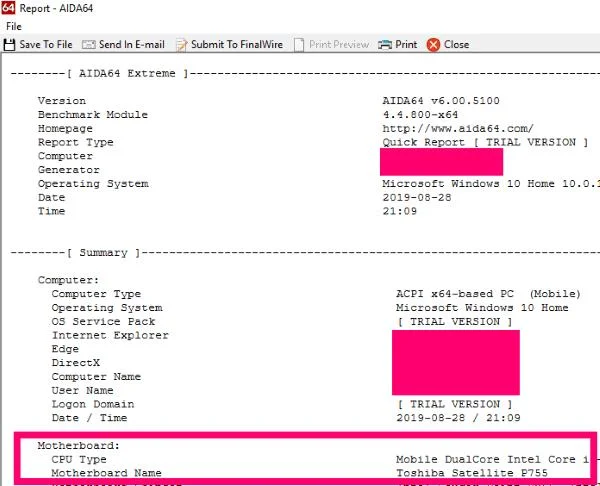The height and width of the screenshot is (486, 600).
Task: Click the Print label
Action: [406, 44]
